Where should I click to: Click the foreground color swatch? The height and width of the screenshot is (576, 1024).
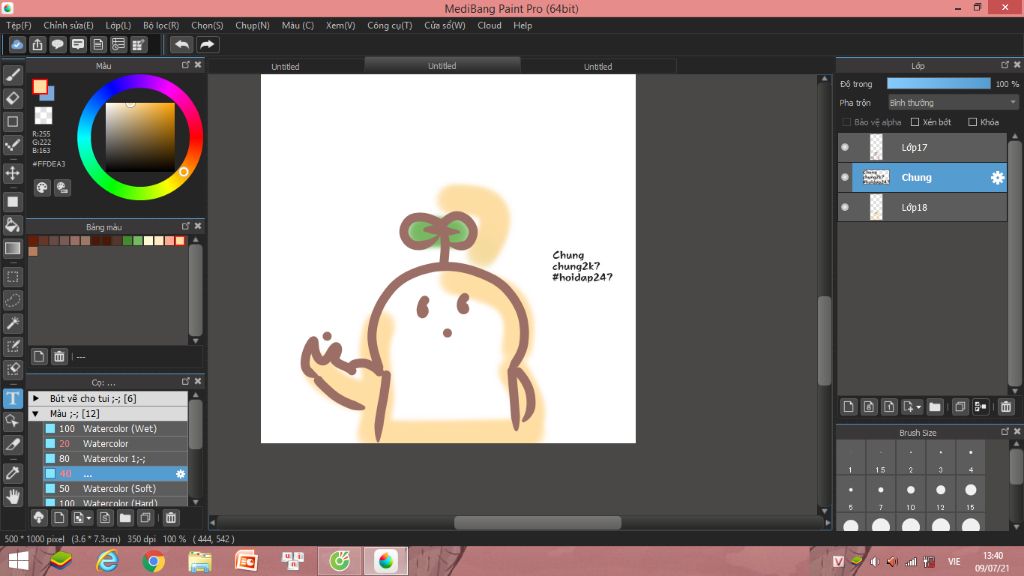pyautogui.click(x=40, y=87)
